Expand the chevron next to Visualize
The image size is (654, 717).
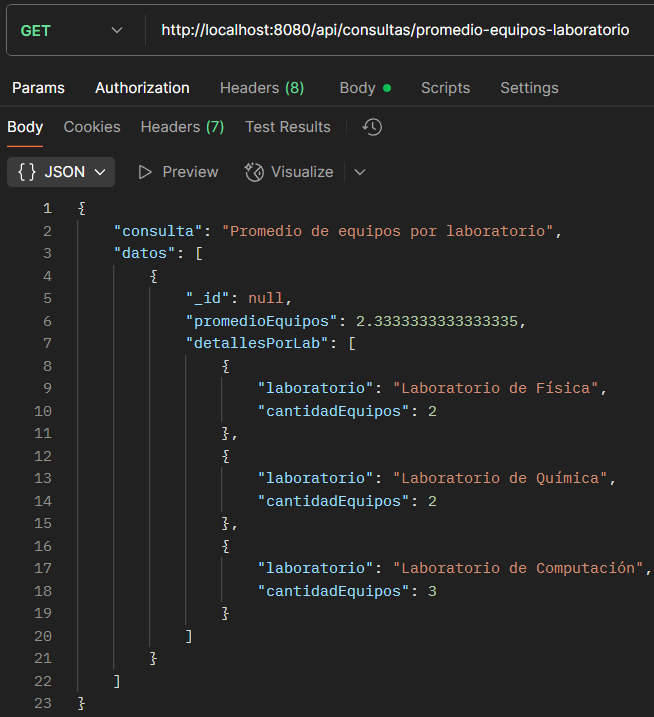(360, 172)
